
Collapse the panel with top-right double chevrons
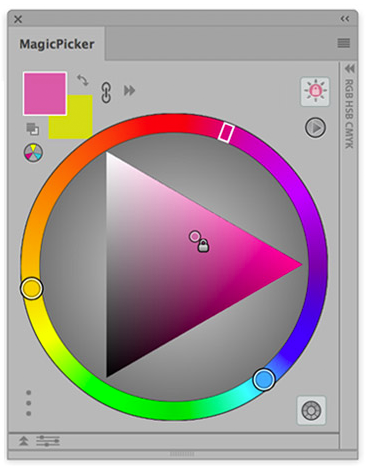pos(345,19)
